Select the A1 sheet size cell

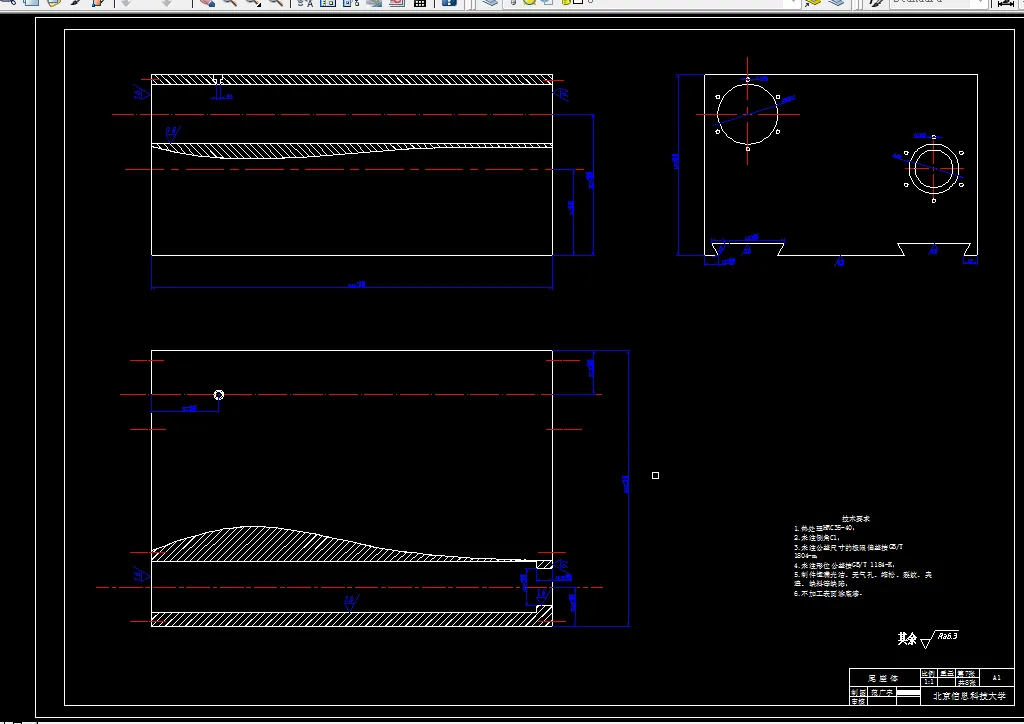(997, 677)
